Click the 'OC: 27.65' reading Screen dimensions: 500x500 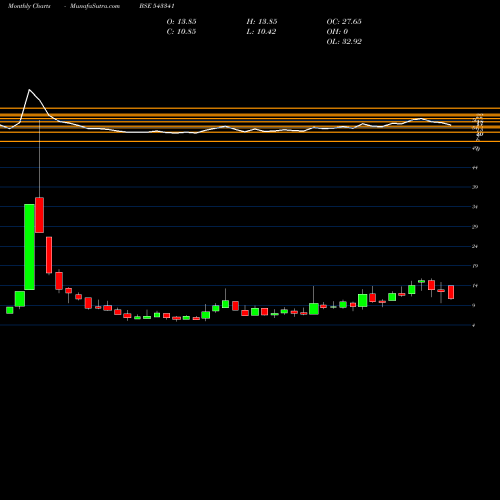click(344, 22)
